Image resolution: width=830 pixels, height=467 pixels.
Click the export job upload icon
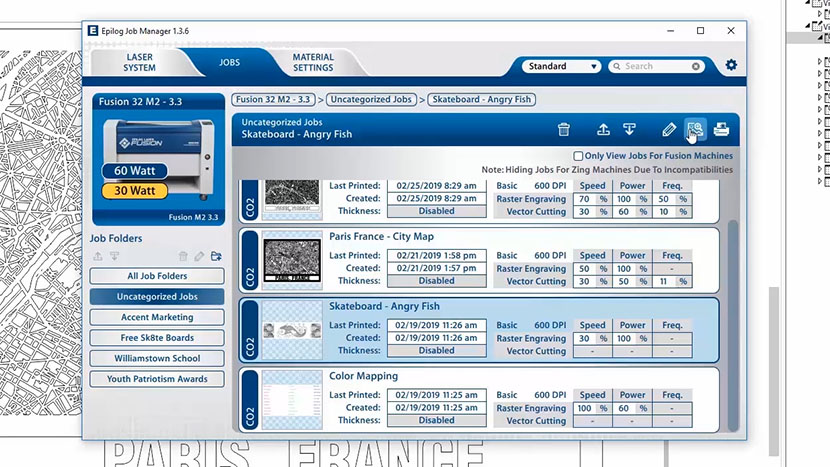click(x=603, y=129)
